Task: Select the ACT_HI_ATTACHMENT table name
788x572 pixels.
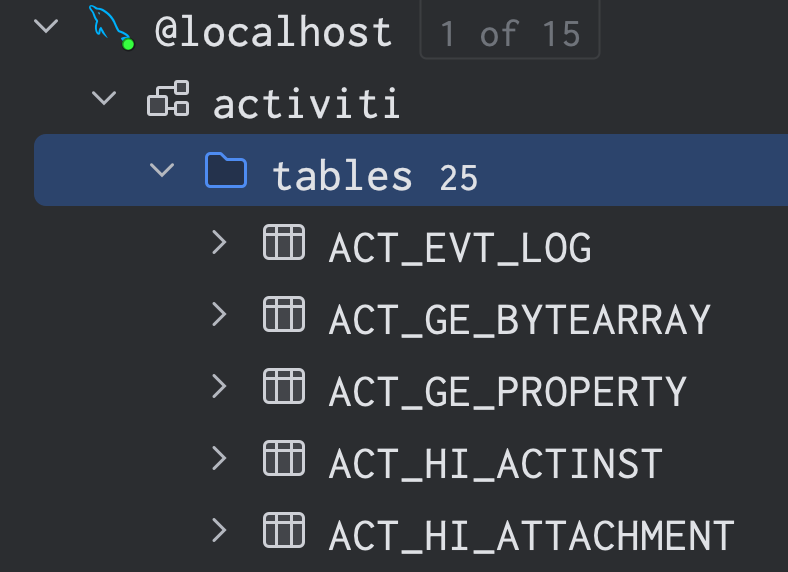Action: [532, 536]
